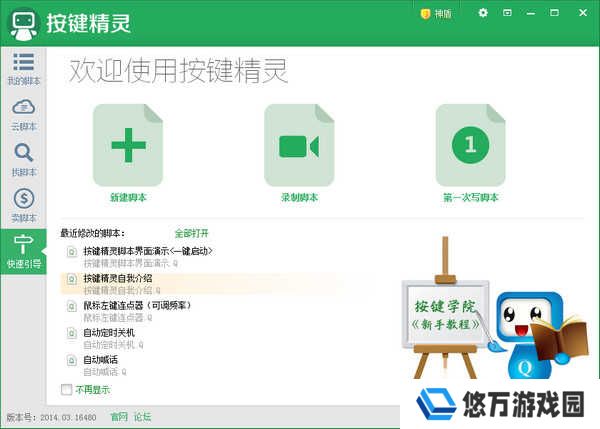This screenshot has height=429, width=600.
Task: Open 按键精灵脚本界面演示<一键启动> script
Action: pyautogui.click(x=148, y=251)
